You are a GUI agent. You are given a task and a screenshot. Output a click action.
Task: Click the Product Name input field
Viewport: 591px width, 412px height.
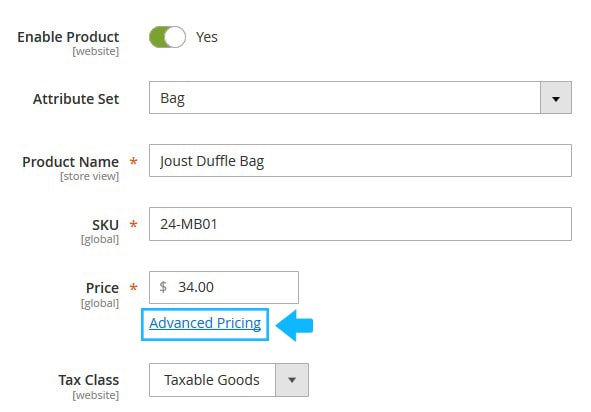(x=360, y=161)
